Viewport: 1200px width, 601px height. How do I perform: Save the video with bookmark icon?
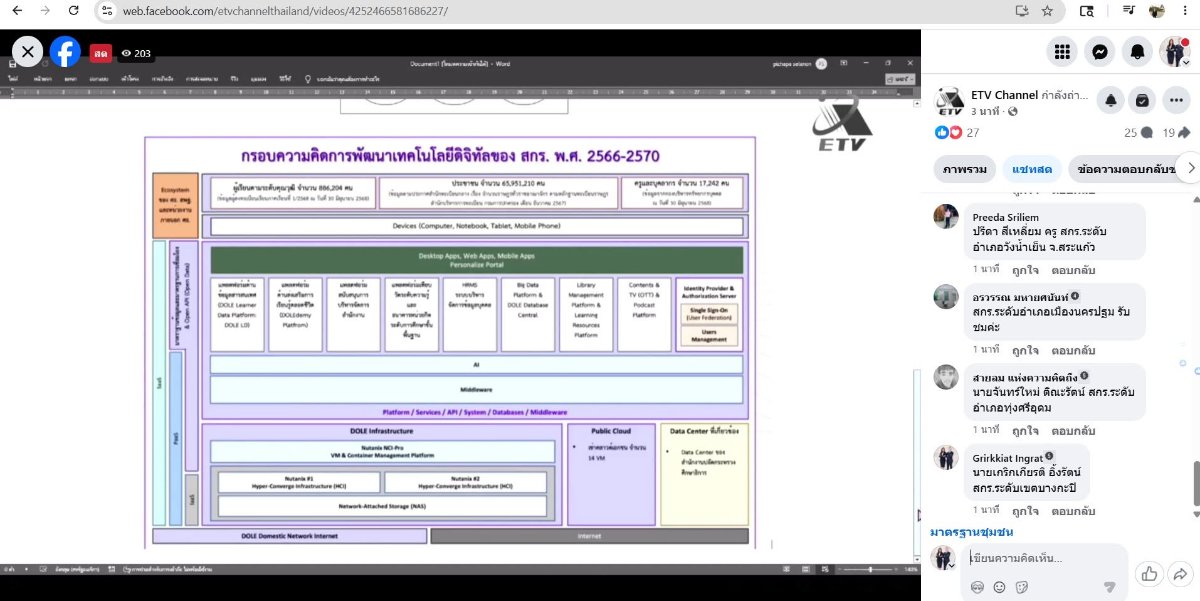[1143, 100]
